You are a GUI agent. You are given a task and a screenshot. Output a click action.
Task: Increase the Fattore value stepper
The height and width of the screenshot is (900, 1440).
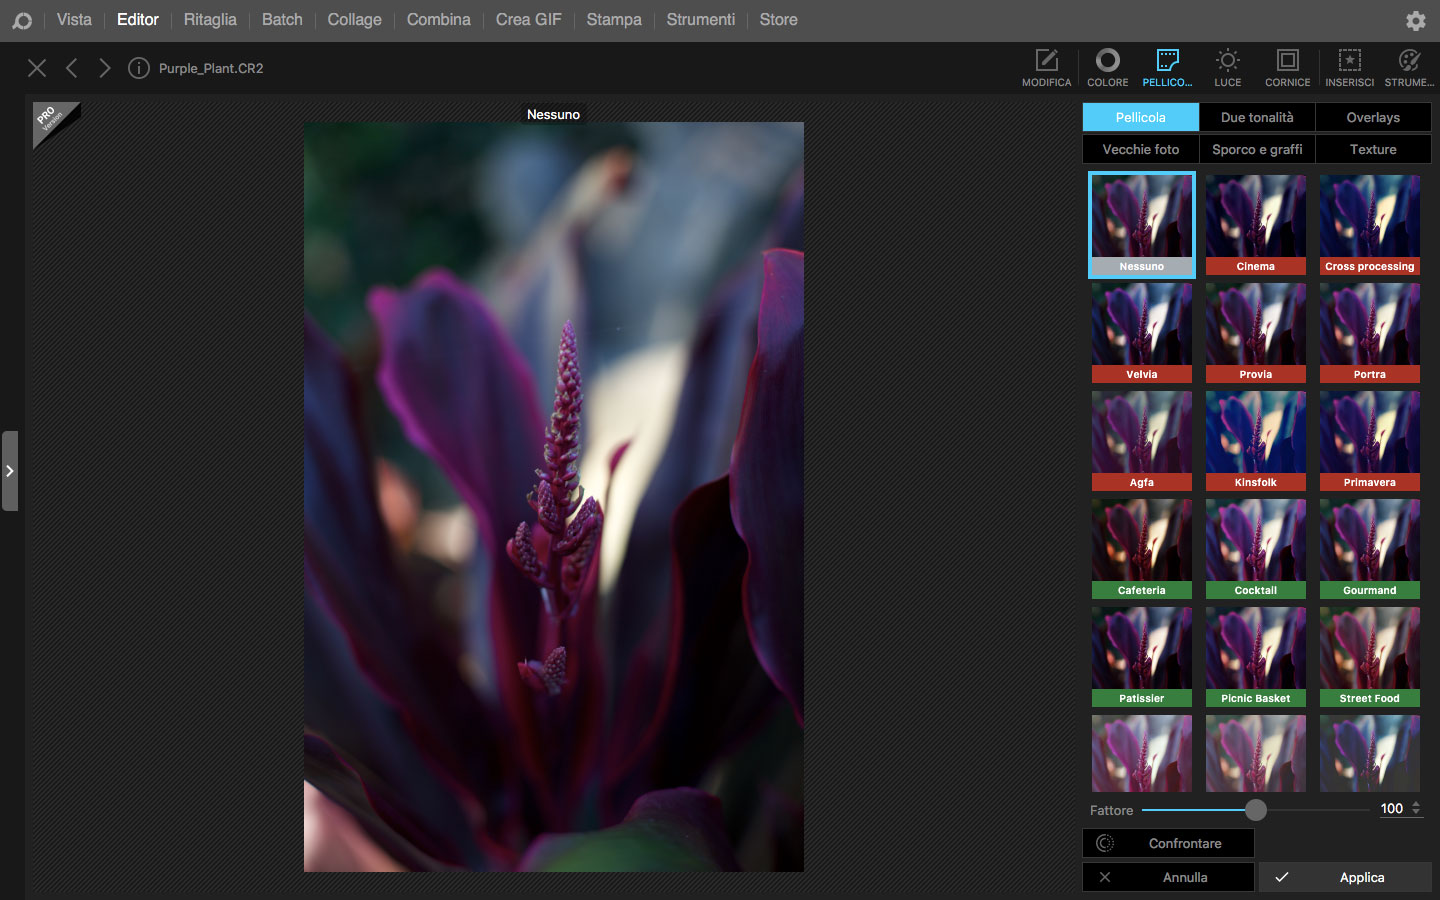(1416, 804)
